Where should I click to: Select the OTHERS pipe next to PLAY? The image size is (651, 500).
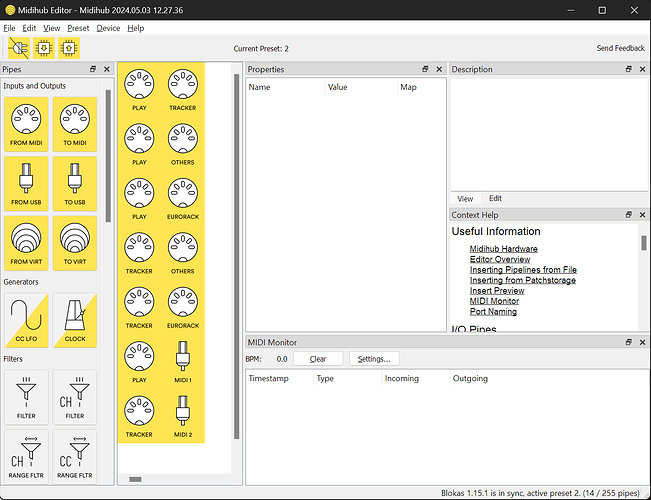(183, 144)
